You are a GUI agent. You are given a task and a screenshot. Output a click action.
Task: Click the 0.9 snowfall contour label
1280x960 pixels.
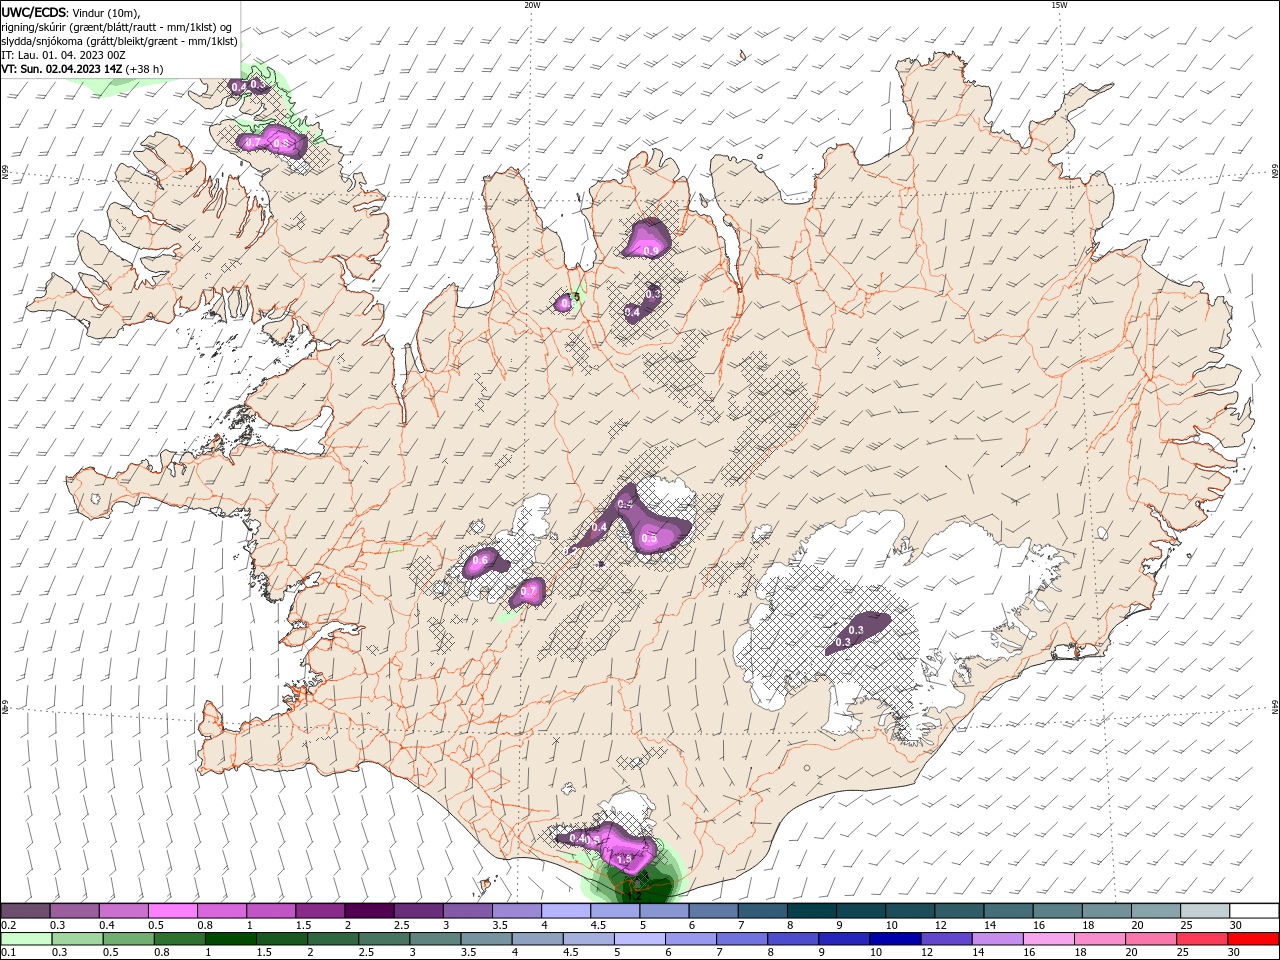click(x=651, y=251)
